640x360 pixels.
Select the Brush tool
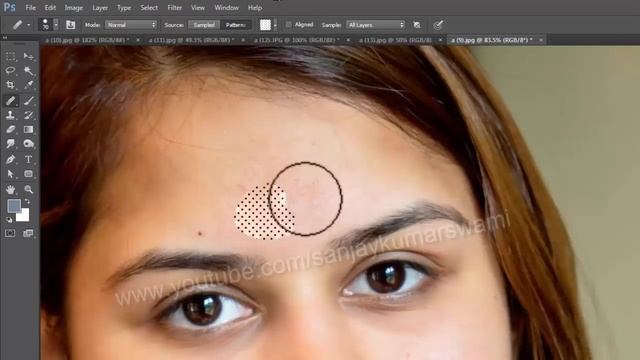pyautogui.click(x=28, y=100)
